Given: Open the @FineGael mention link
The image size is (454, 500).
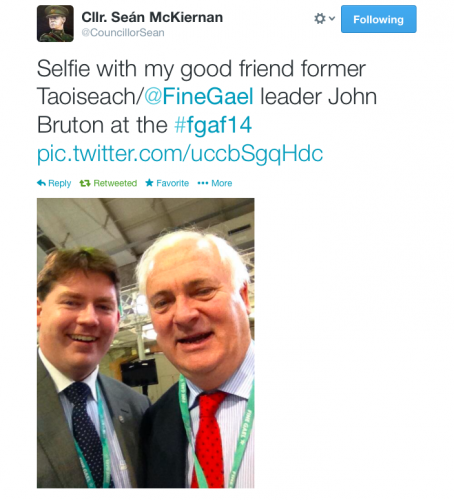Looking at the screenshot, I should point(199,96).
